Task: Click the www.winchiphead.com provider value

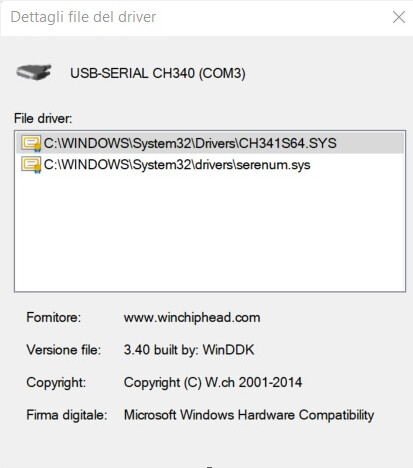Action: click(x=192, y=317)
